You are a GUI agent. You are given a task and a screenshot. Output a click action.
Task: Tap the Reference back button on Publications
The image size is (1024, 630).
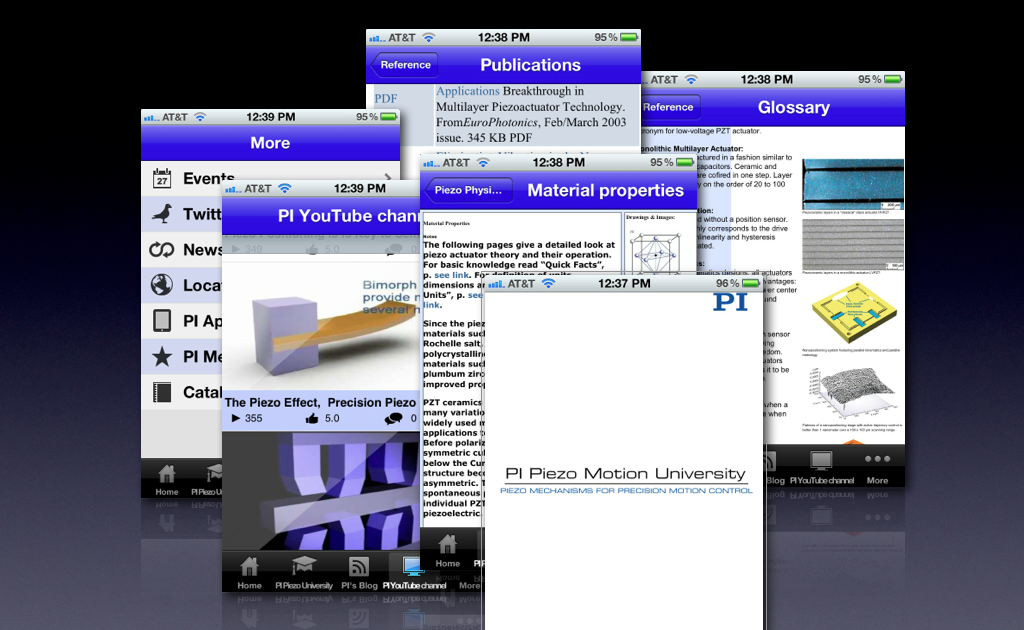(404, 64)
